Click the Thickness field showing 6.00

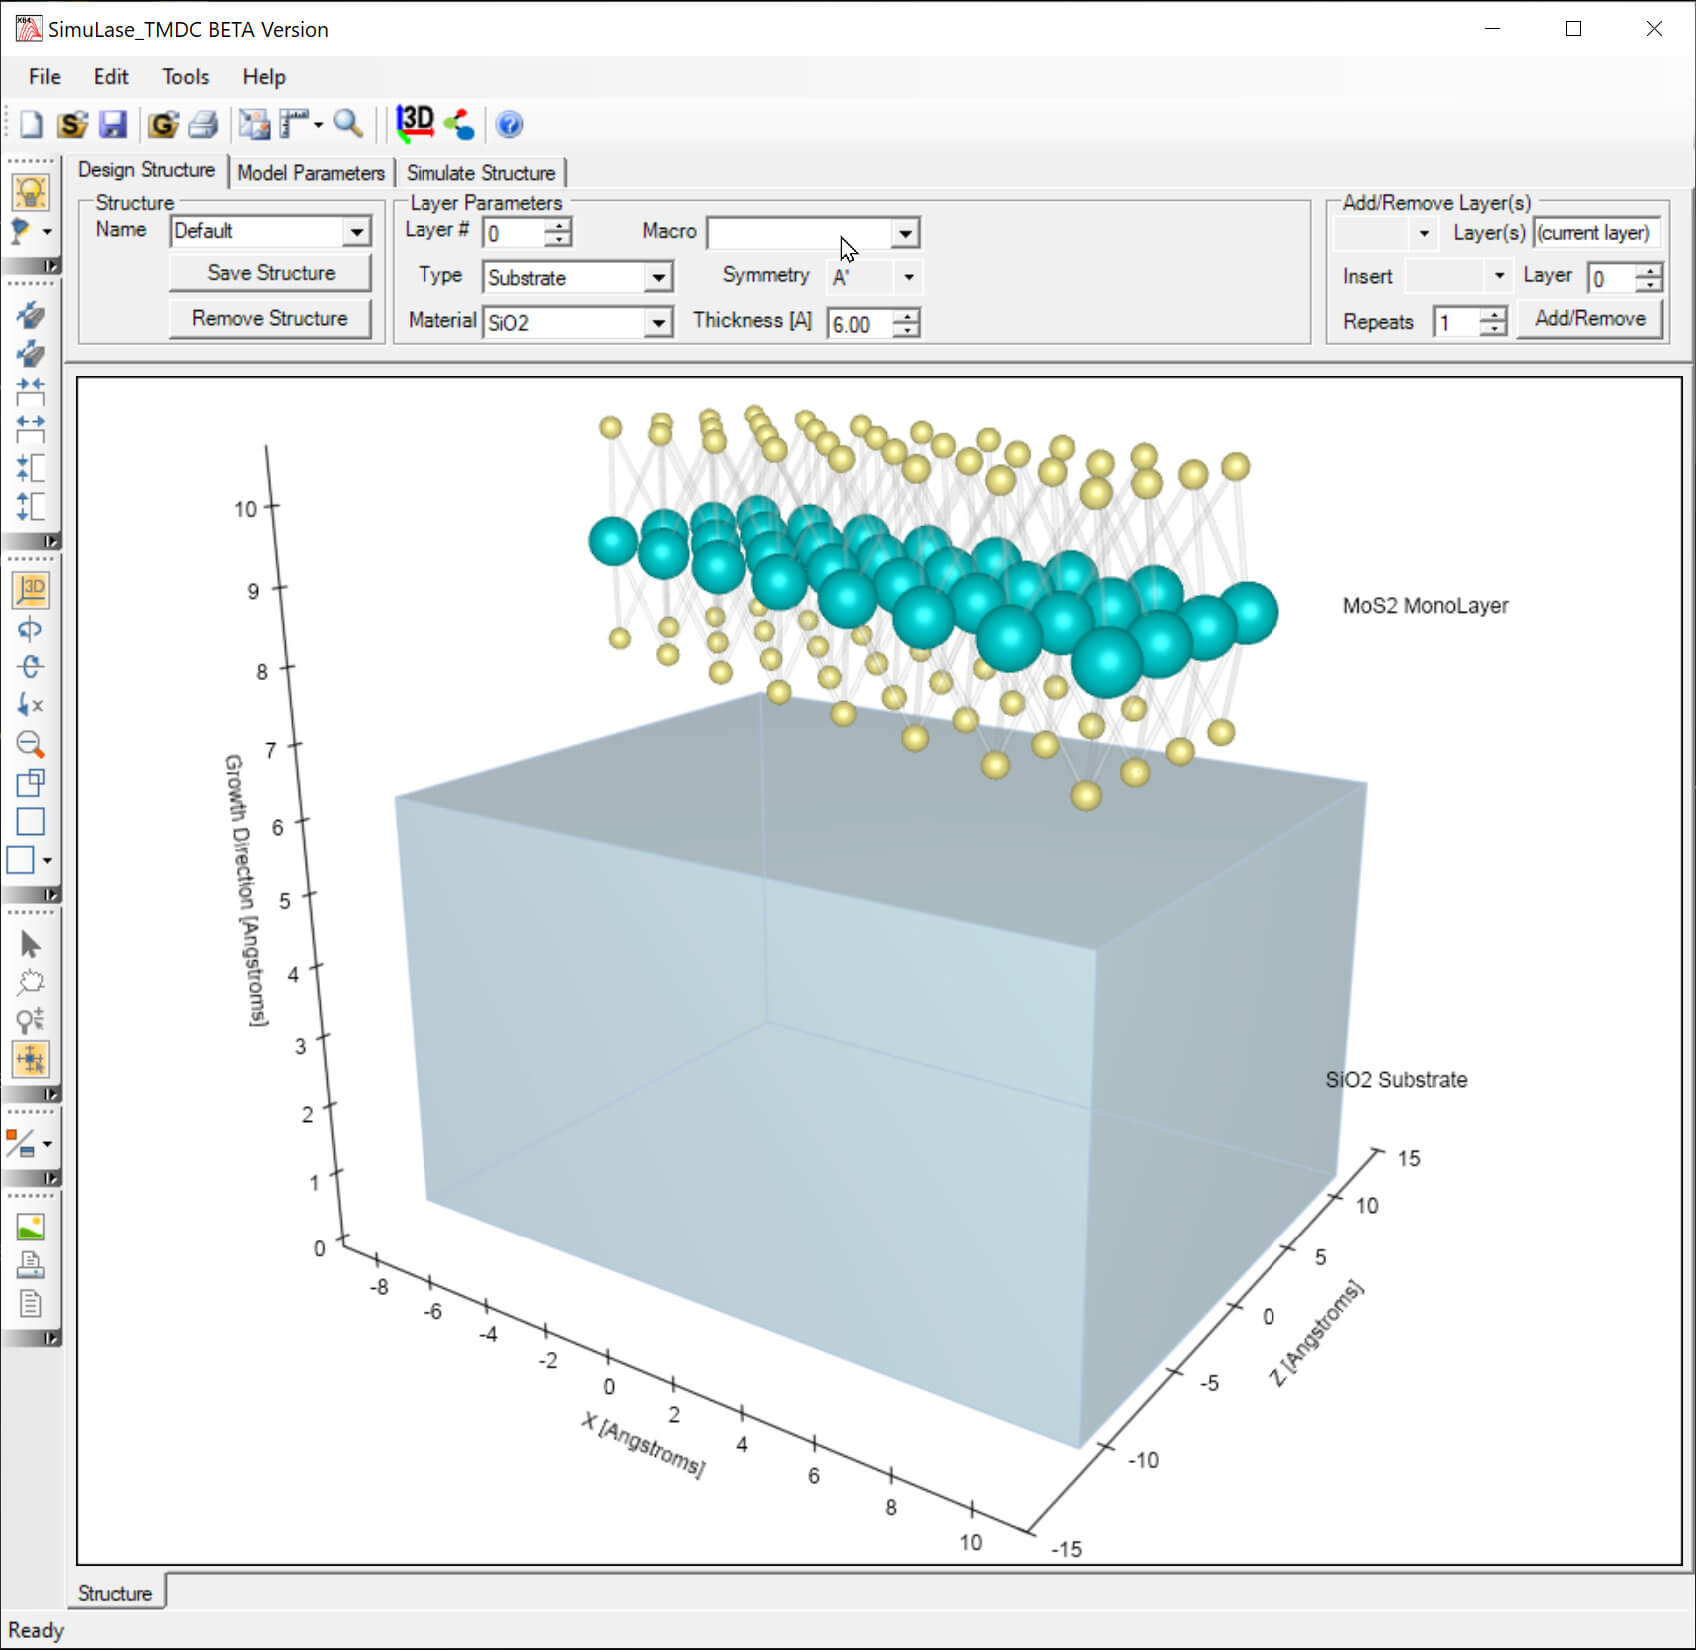(860, 324)
